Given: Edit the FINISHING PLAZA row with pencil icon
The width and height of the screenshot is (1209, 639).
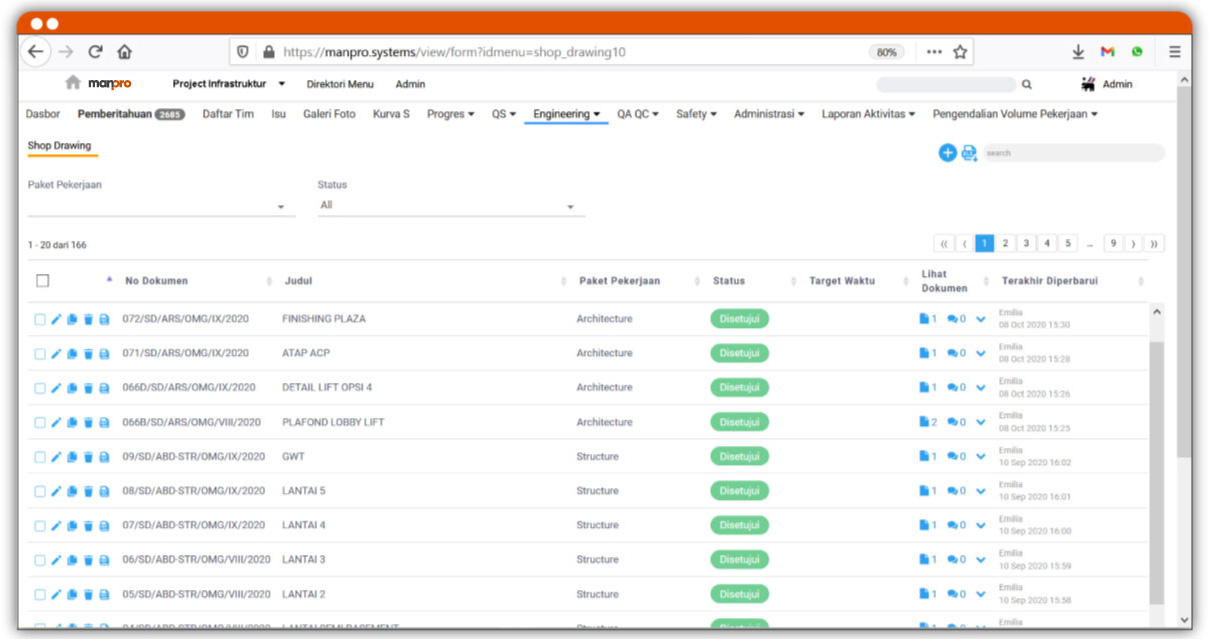Looking at the screenshot, I should pos(56,319).
